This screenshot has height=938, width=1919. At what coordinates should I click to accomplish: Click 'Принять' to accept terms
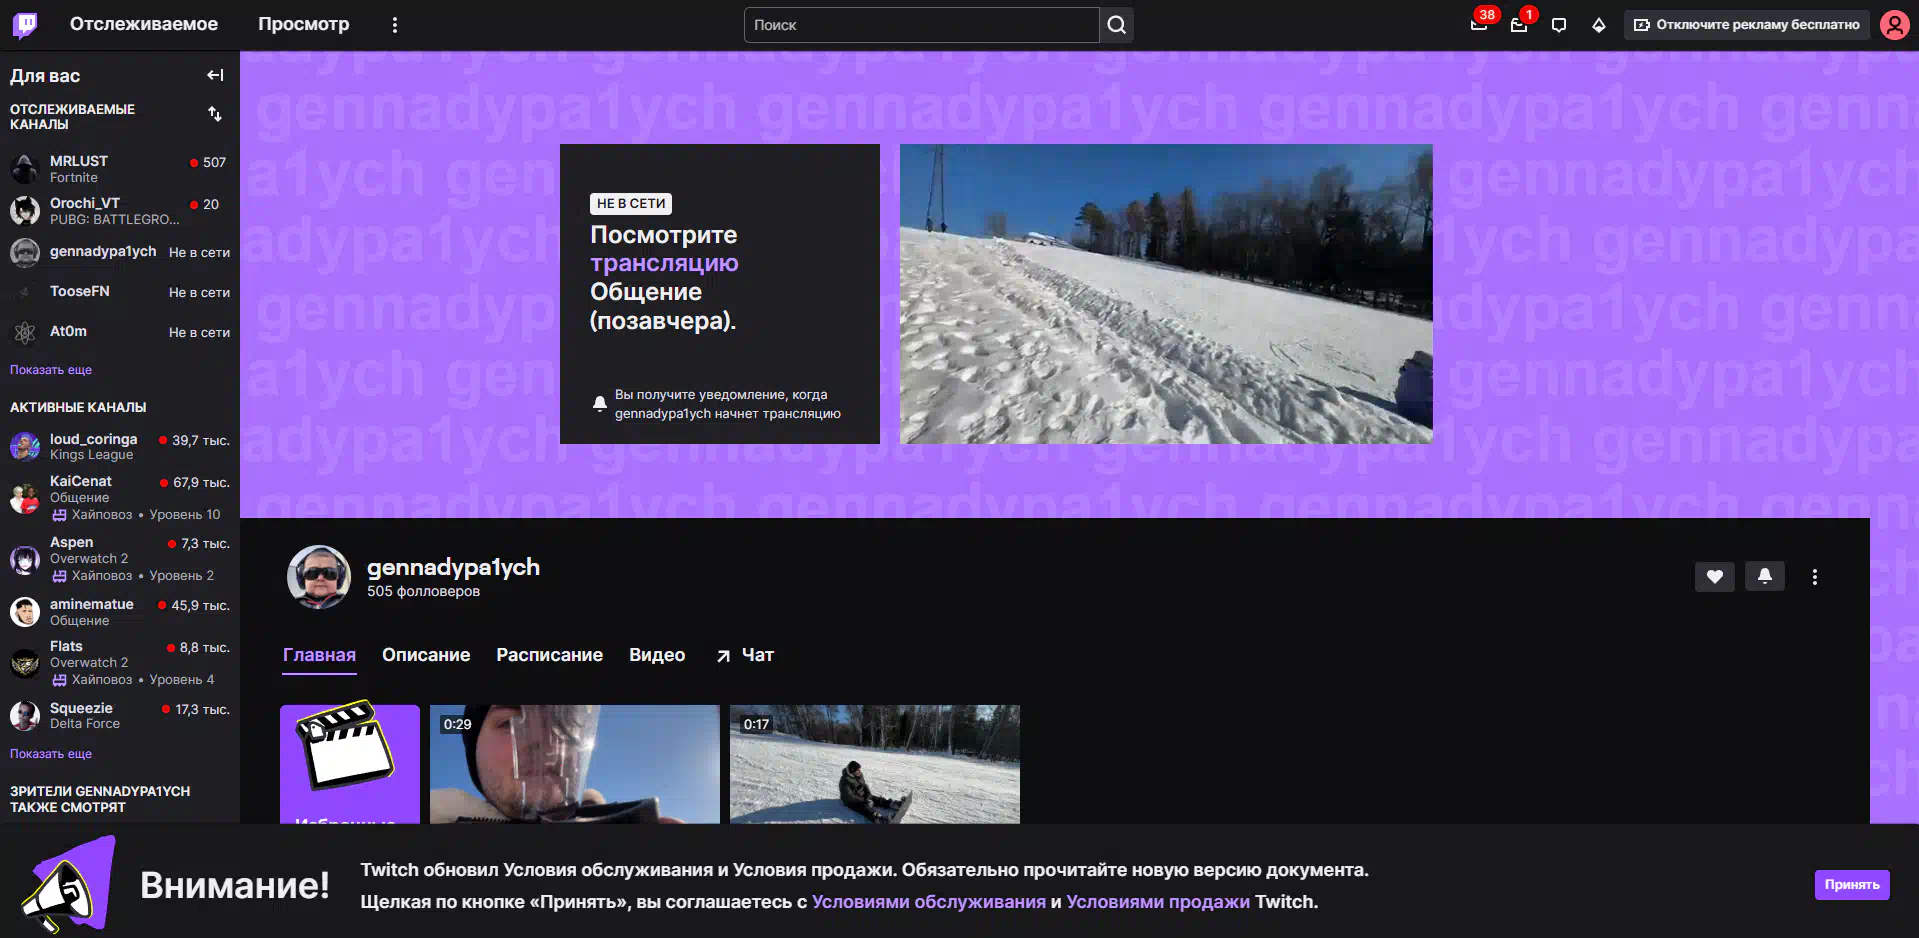pyautogui.click(x=1852, y=885)
